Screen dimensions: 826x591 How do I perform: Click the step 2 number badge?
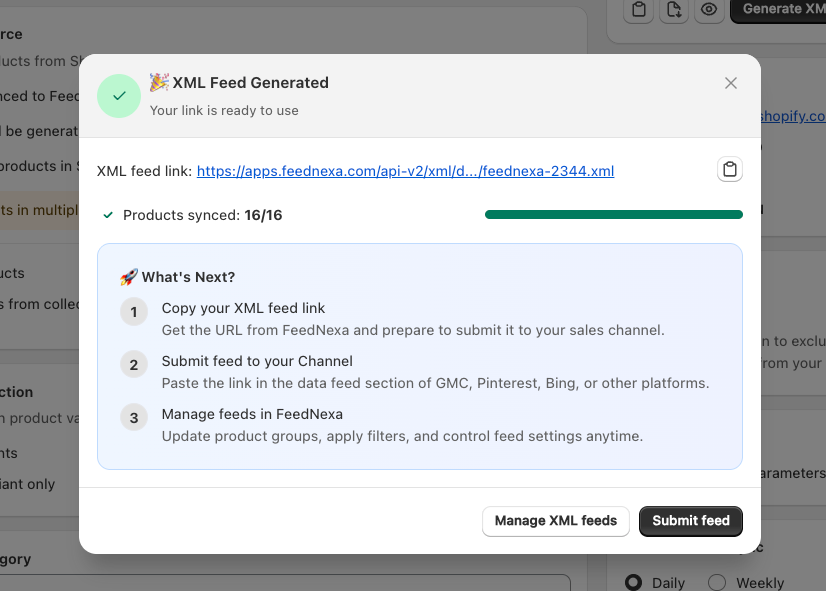(134, 365)
